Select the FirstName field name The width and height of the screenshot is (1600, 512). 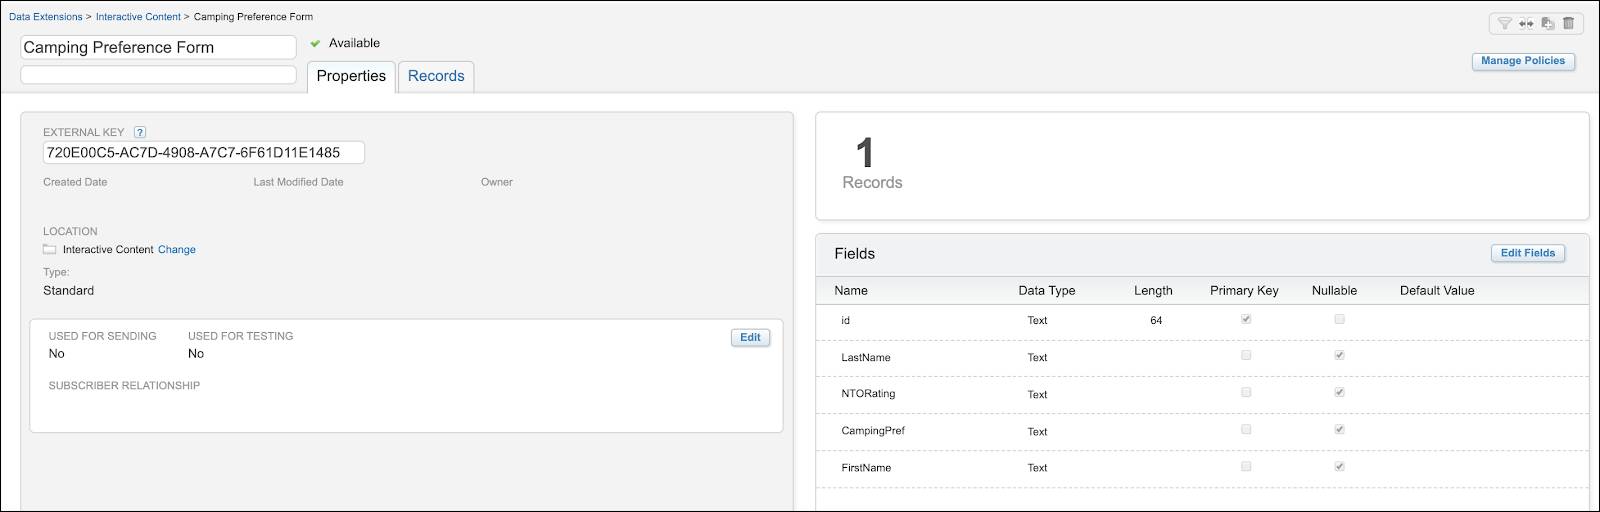coord(866,468)
